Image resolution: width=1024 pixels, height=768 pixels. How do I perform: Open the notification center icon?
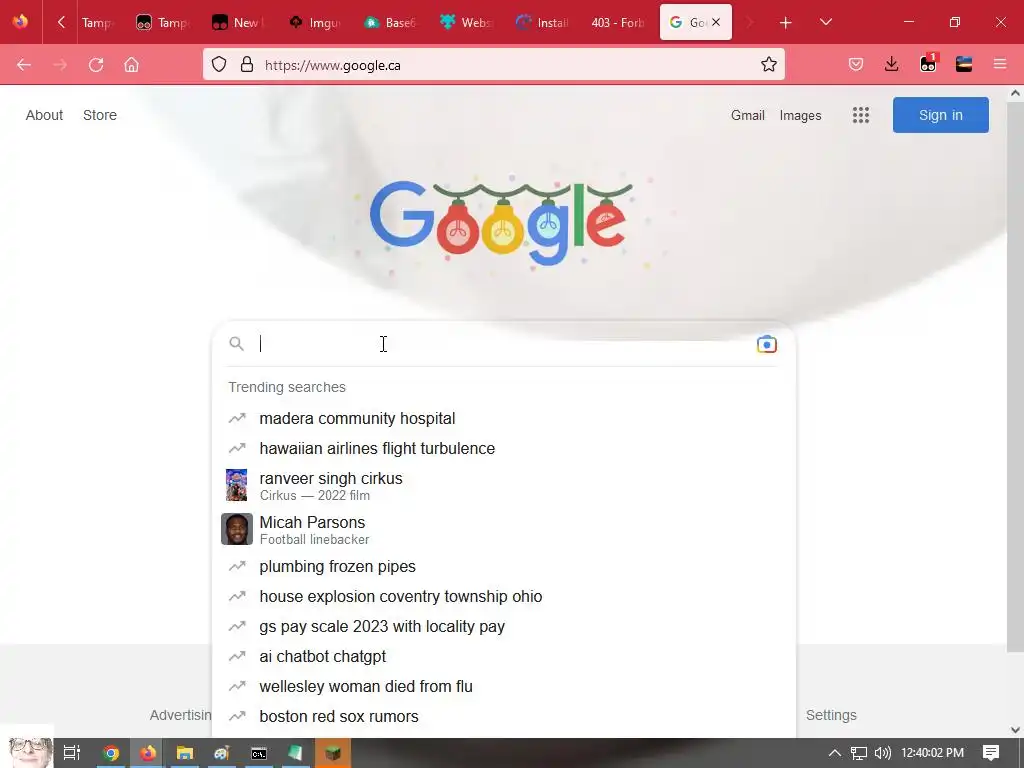click(x=991, y=753)
